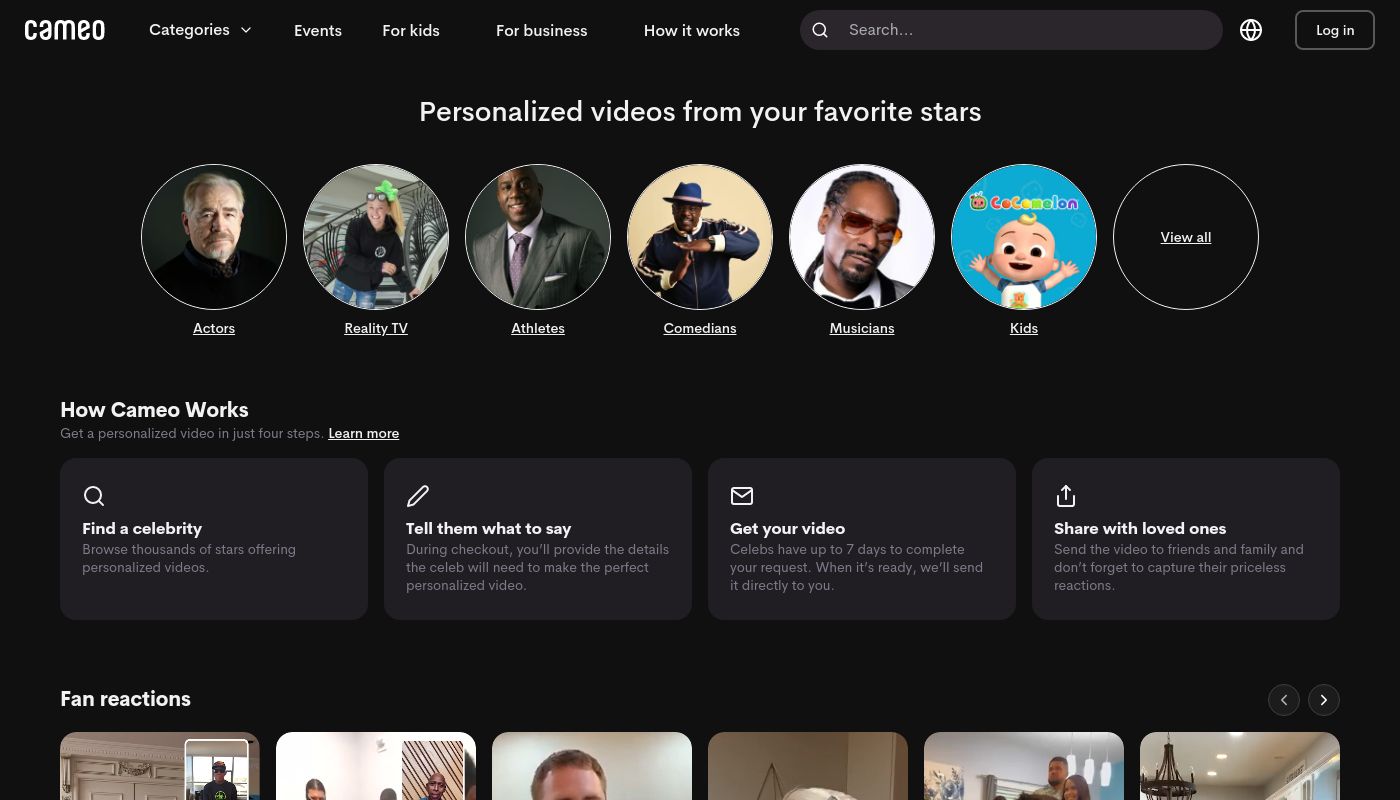Image resolution: width=1400 pixels, height=800 pixels.
Task: Click 'Personalized videos from your favorite stars' heading
Action: pos(700,112)
